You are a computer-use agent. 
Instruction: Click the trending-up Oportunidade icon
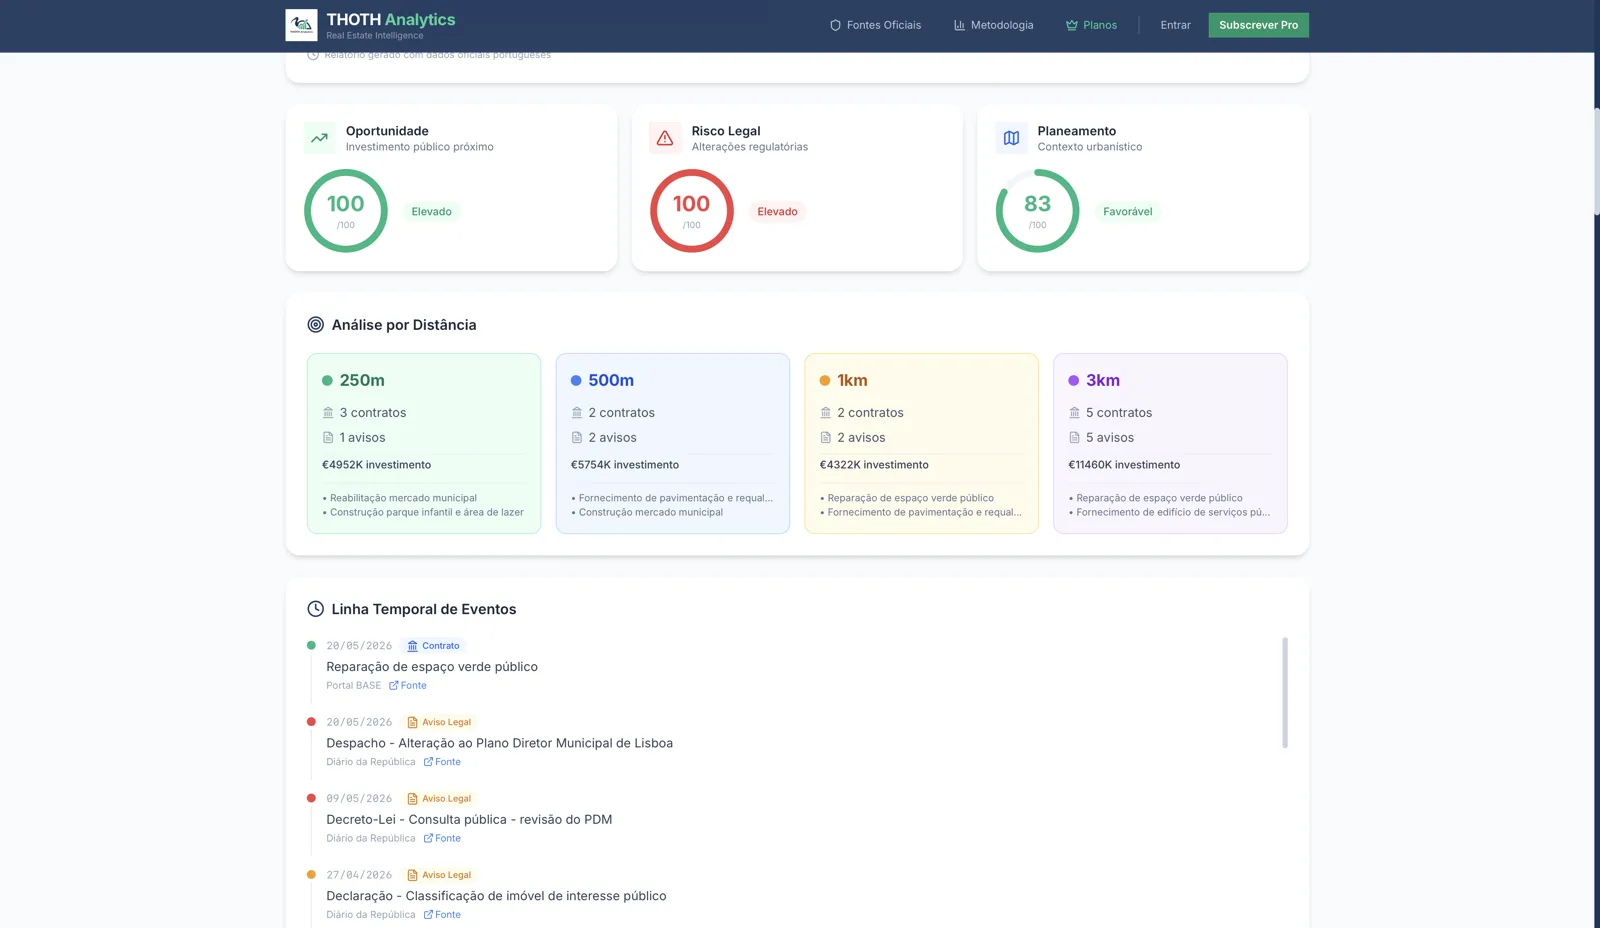click(x=320, y=138)
